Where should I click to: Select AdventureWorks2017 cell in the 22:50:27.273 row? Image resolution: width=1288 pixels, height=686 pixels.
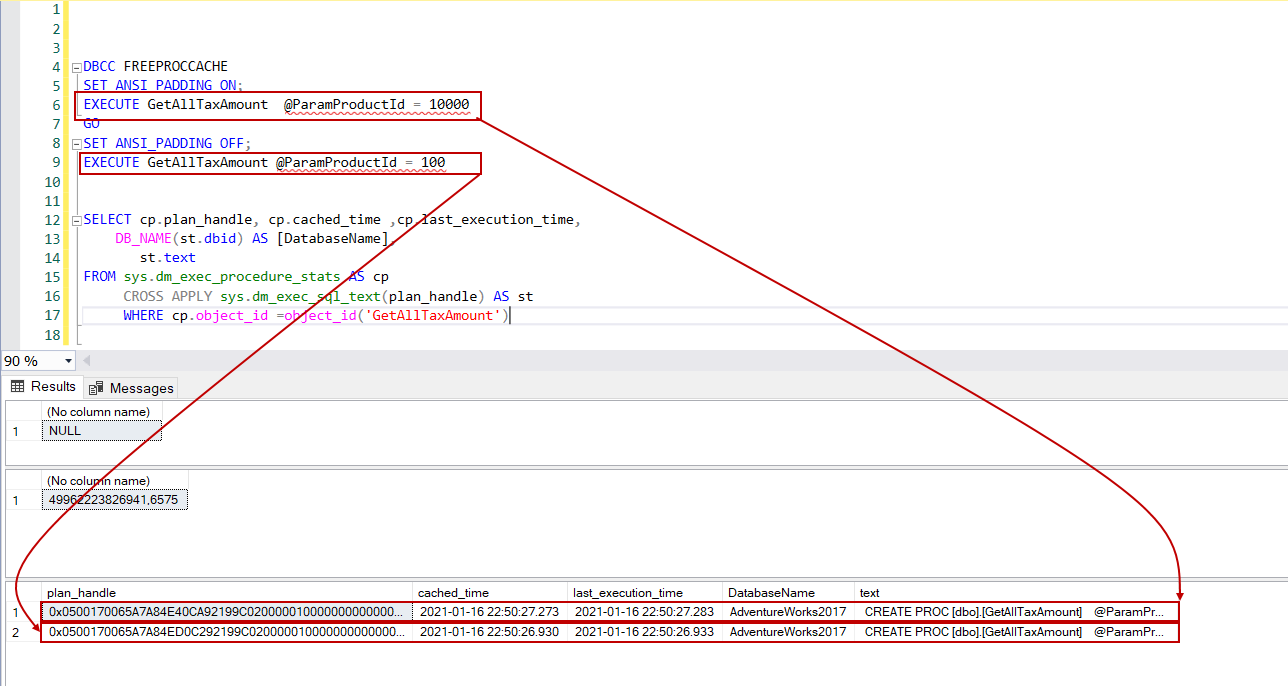coord(790,612)
